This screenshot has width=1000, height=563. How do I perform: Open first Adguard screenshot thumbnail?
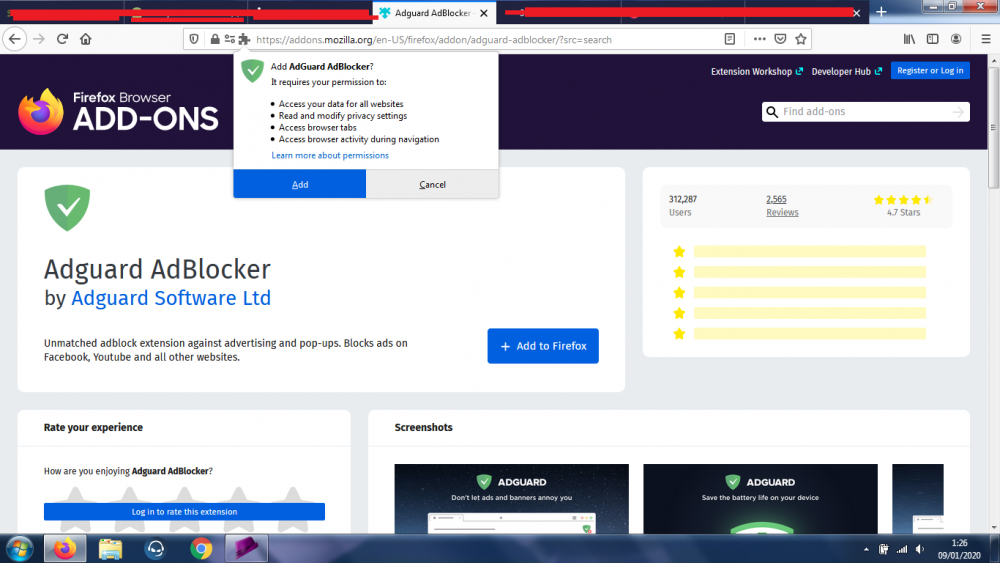tap(511, 499)
